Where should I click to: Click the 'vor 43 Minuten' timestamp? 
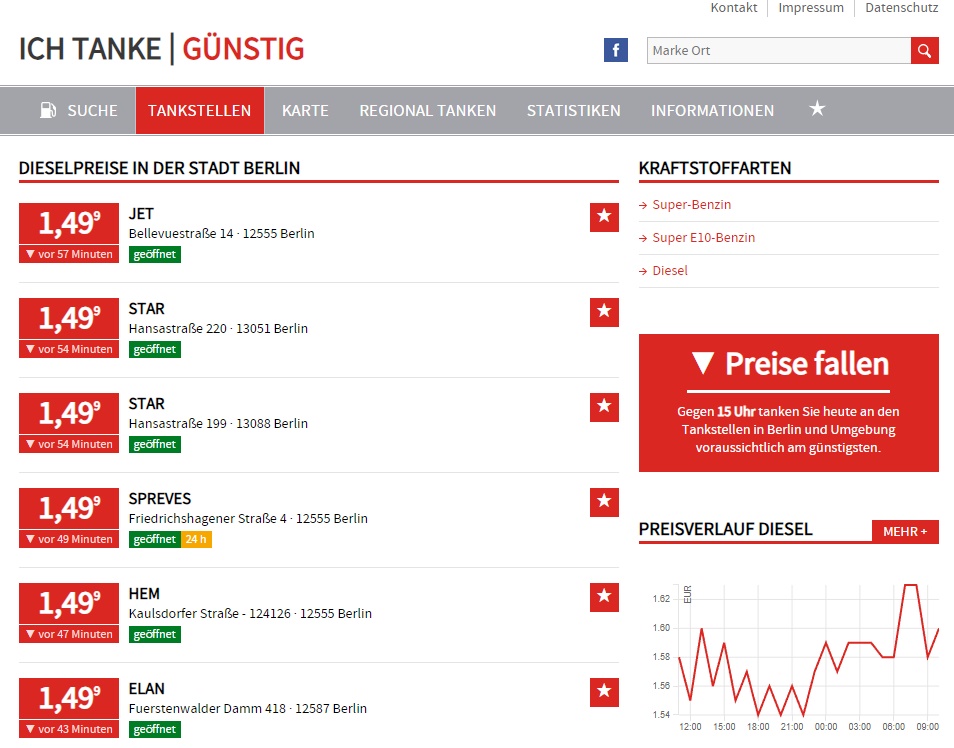[x=69, y=729]
